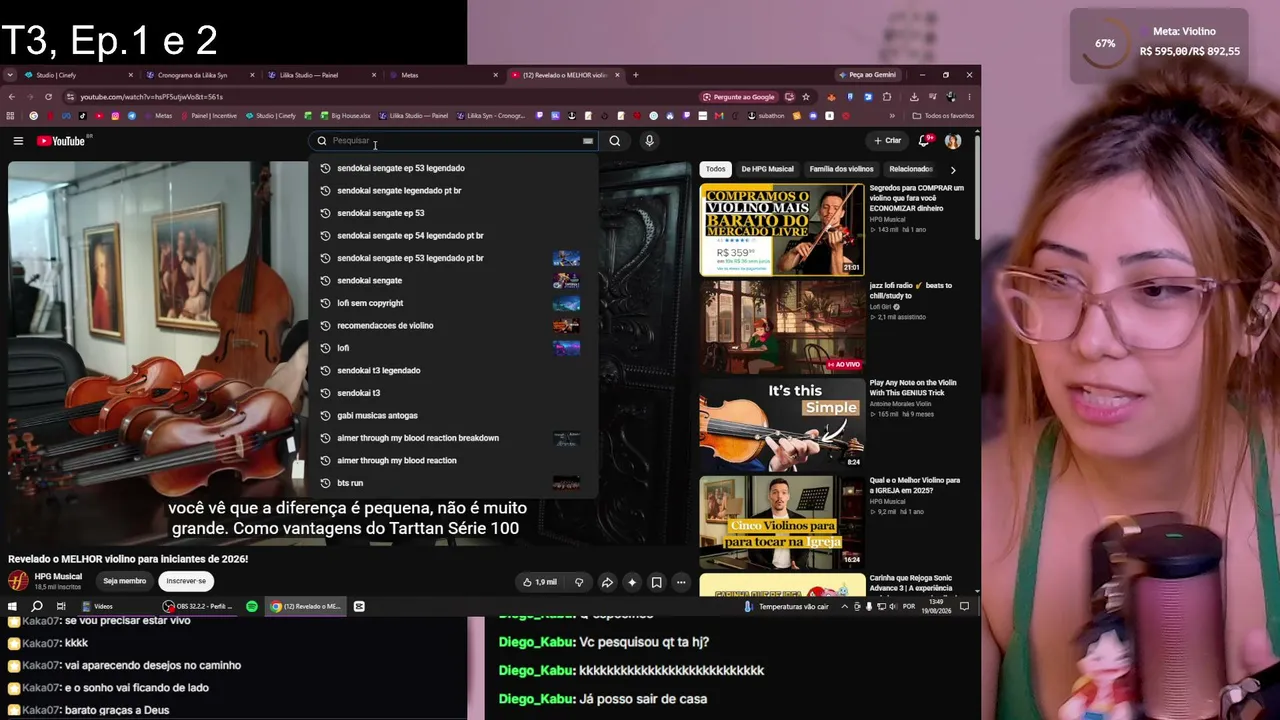Open the jazz lofi radio live thumbnail
This screenshot has height=720, width=1280.
(782, 327)
